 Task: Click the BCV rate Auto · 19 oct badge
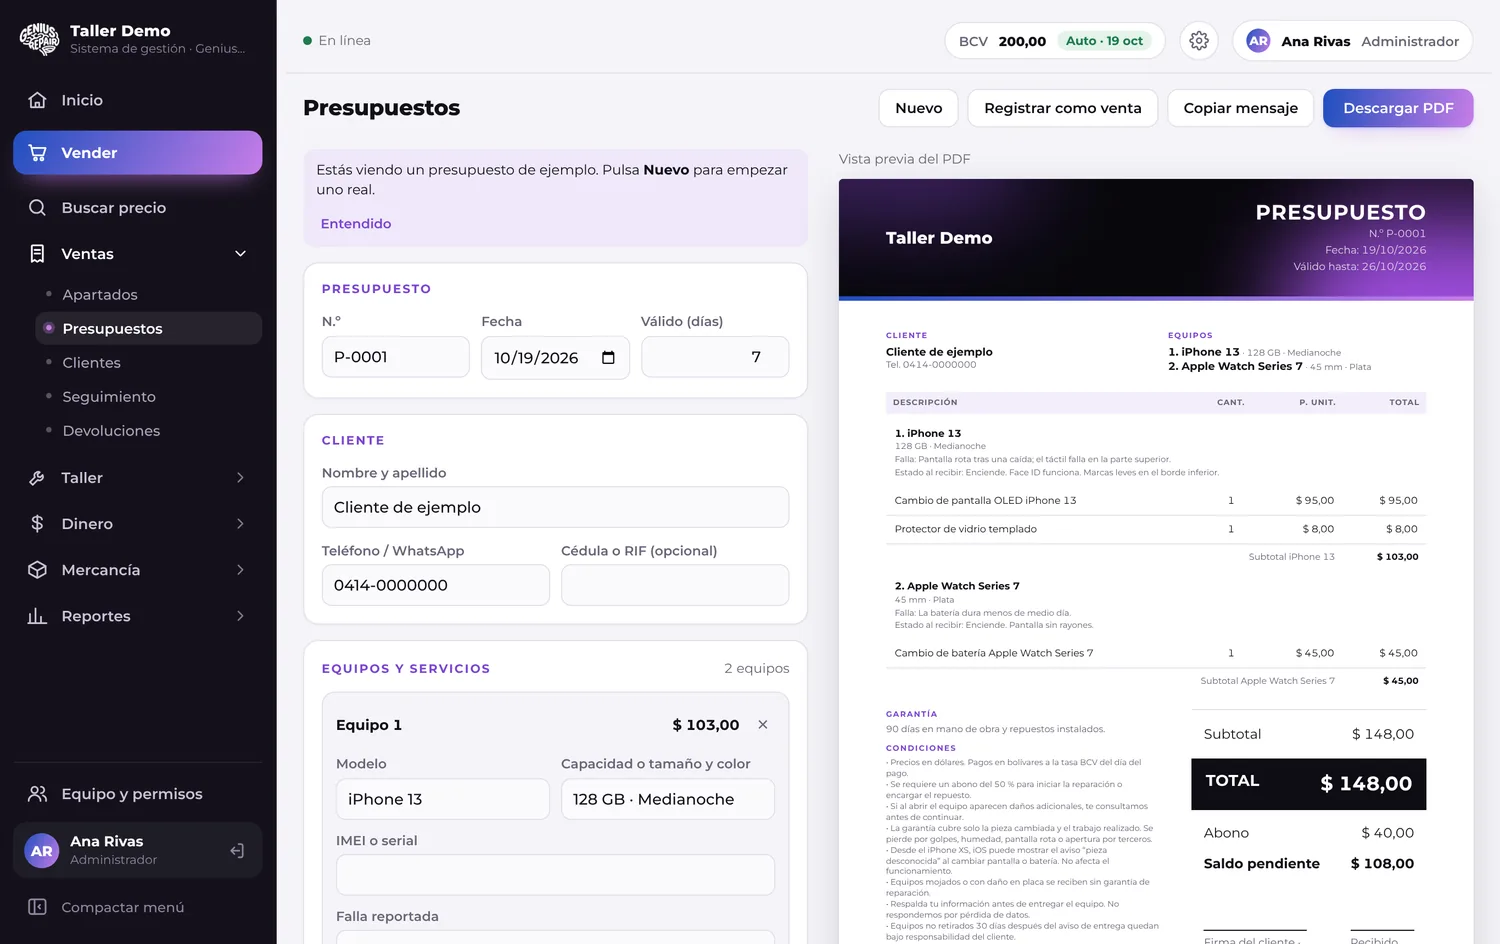[x=1104, y=41]
